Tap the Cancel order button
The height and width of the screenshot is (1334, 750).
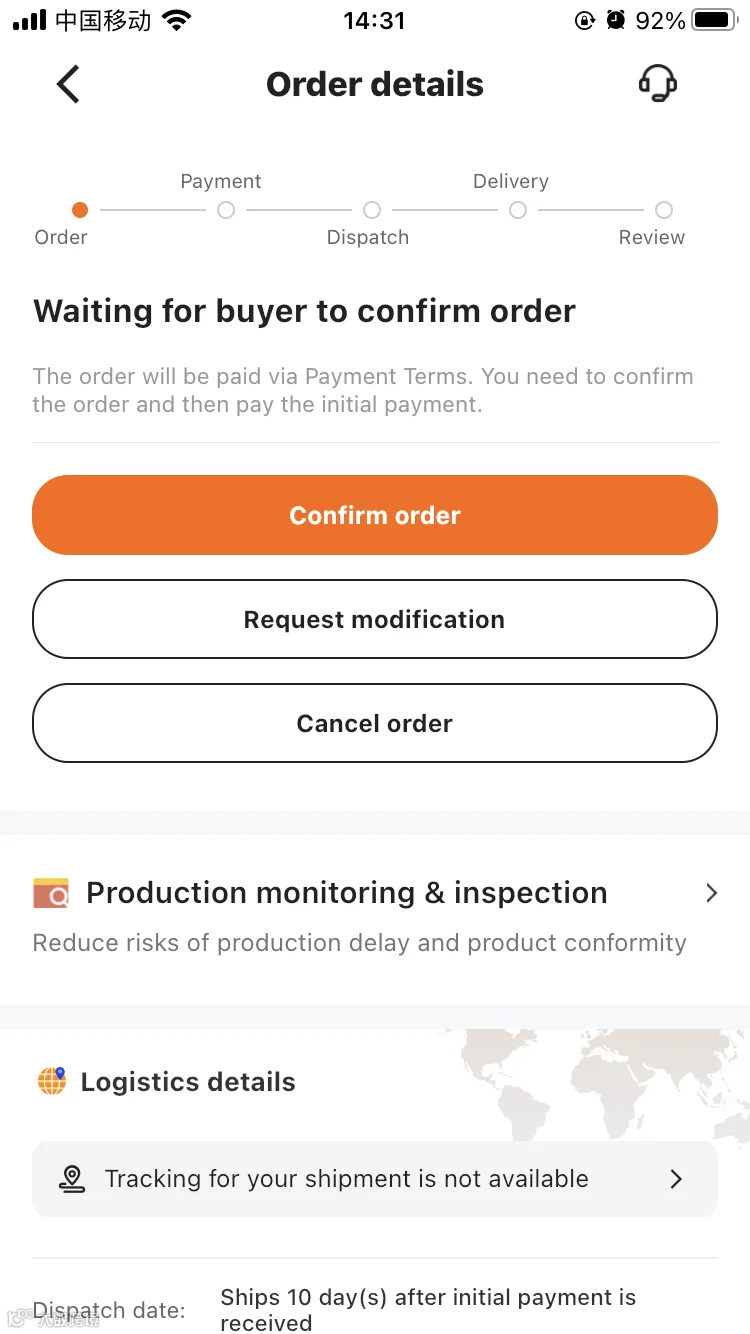point(375,723)
